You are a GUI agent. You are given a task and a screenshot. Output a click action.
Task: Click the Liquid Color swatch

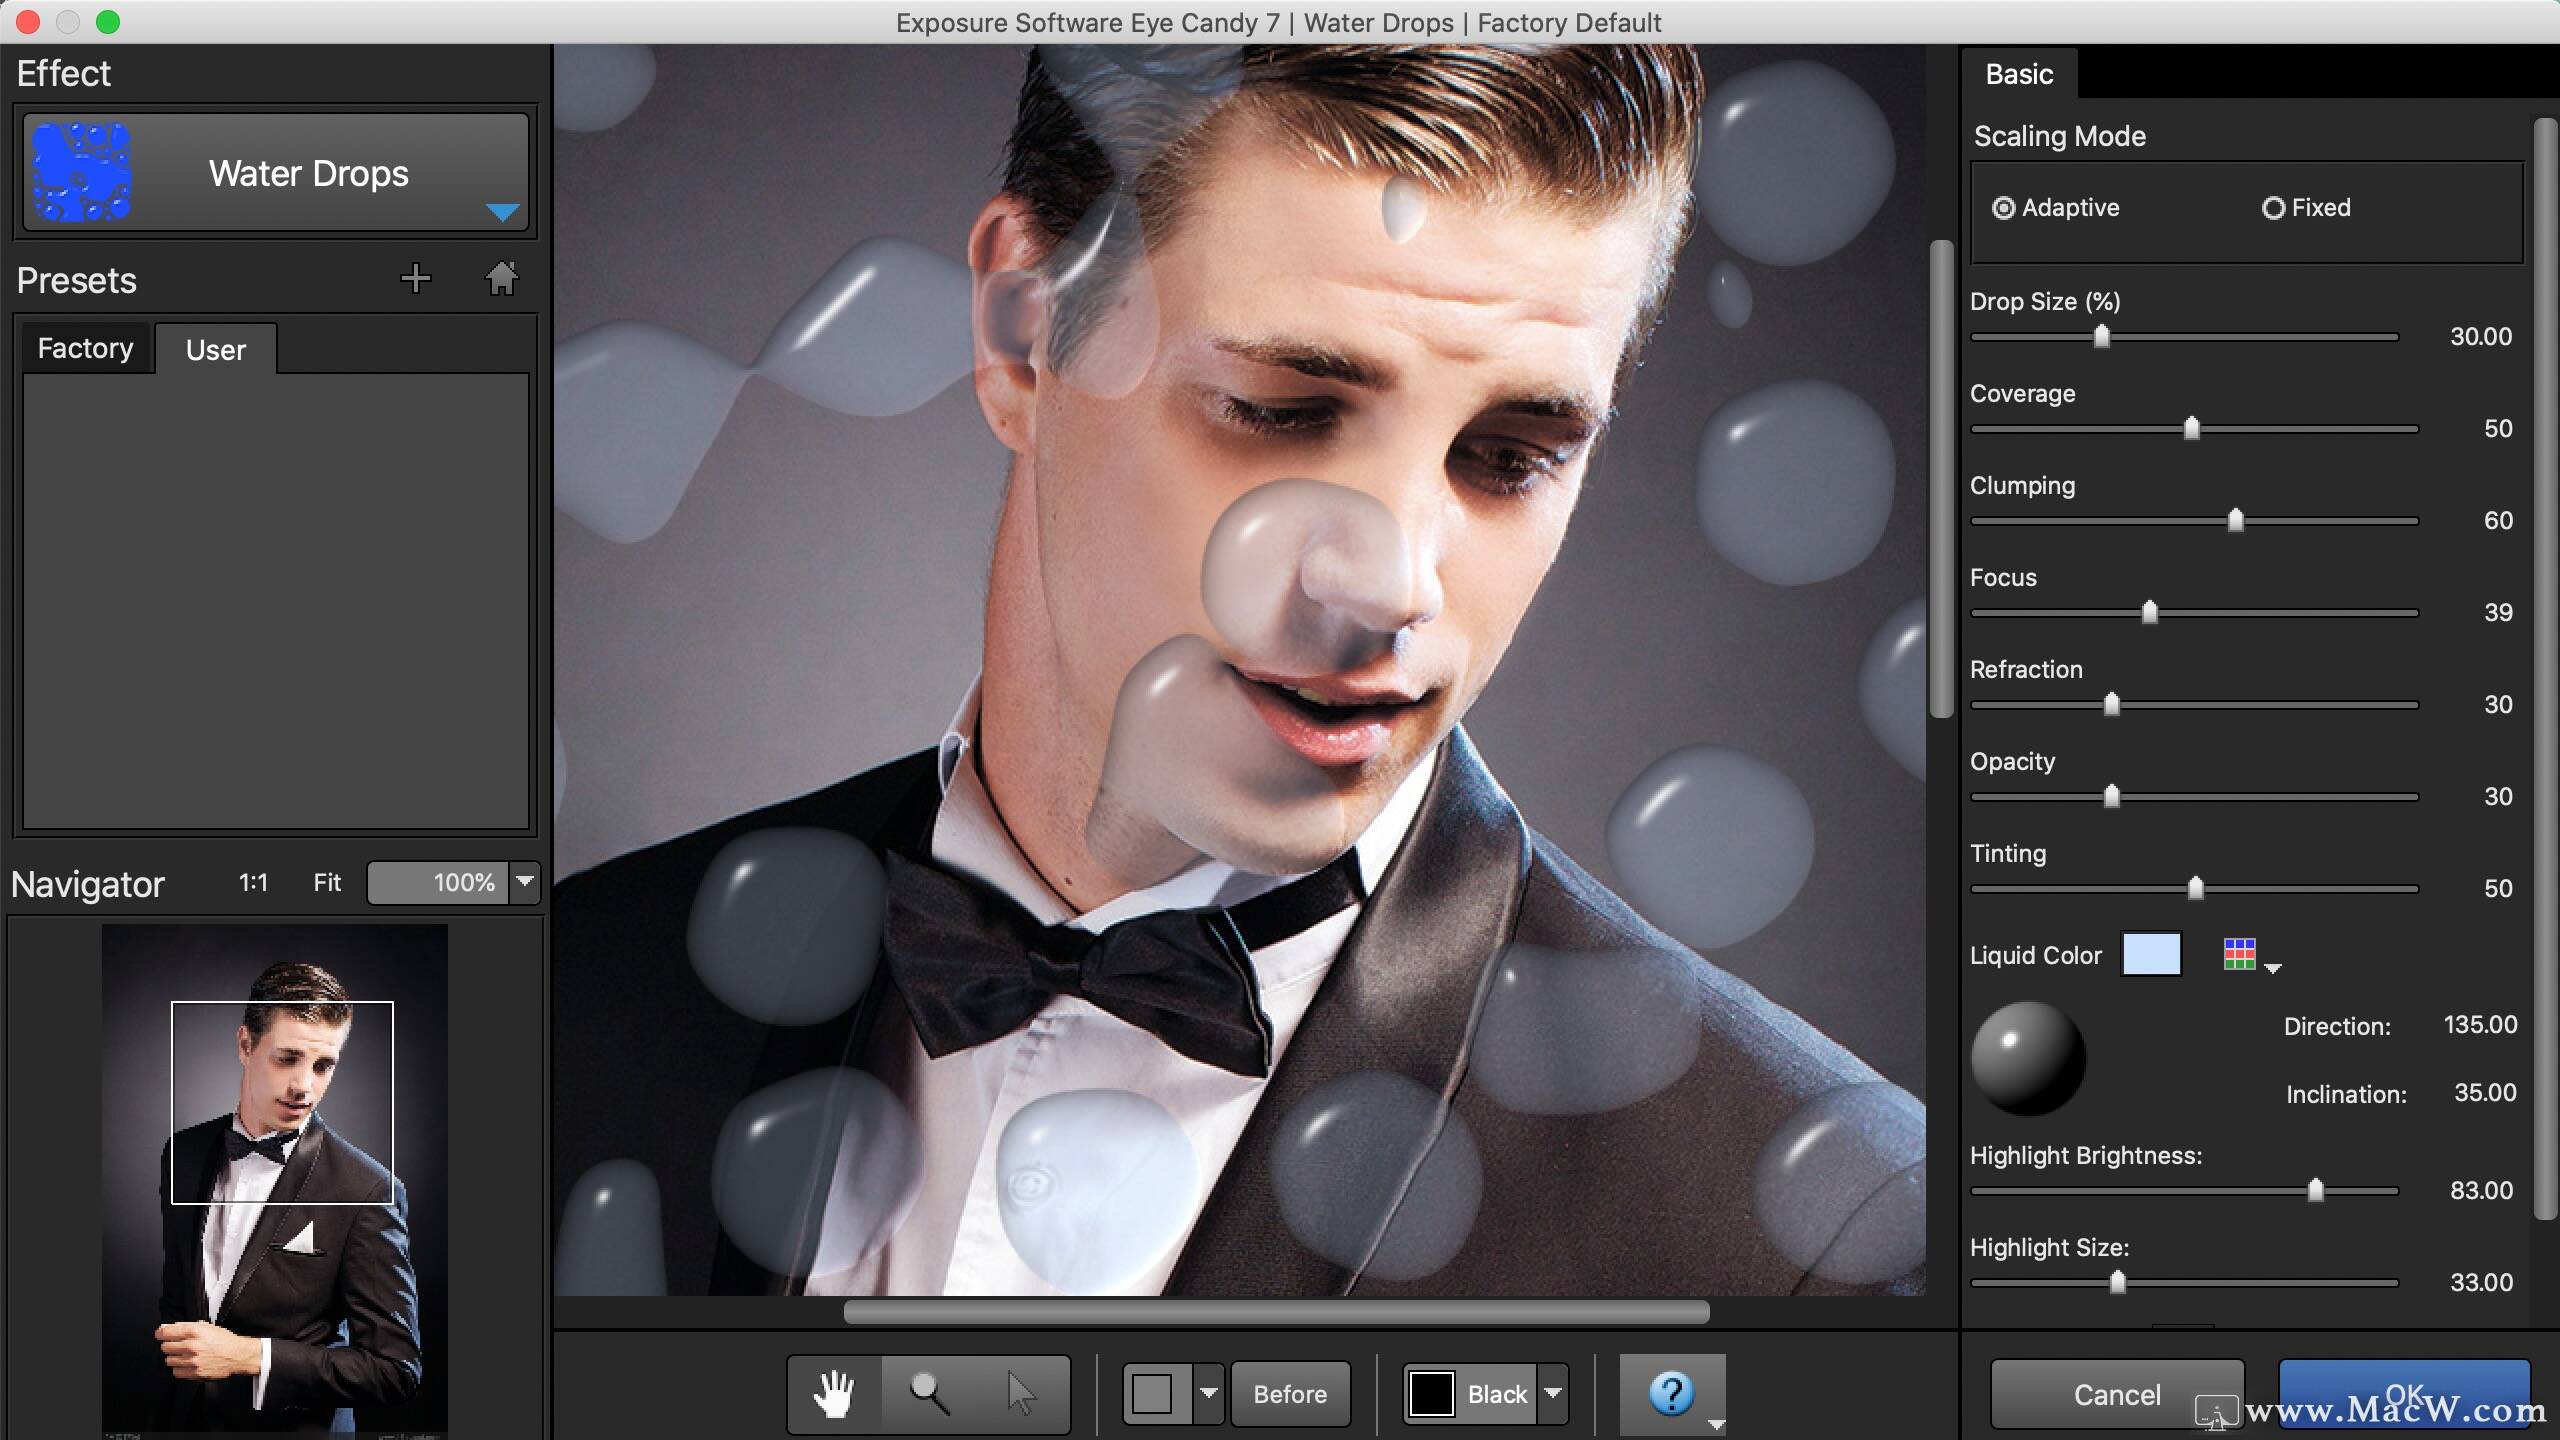(x=2151, y=954)
